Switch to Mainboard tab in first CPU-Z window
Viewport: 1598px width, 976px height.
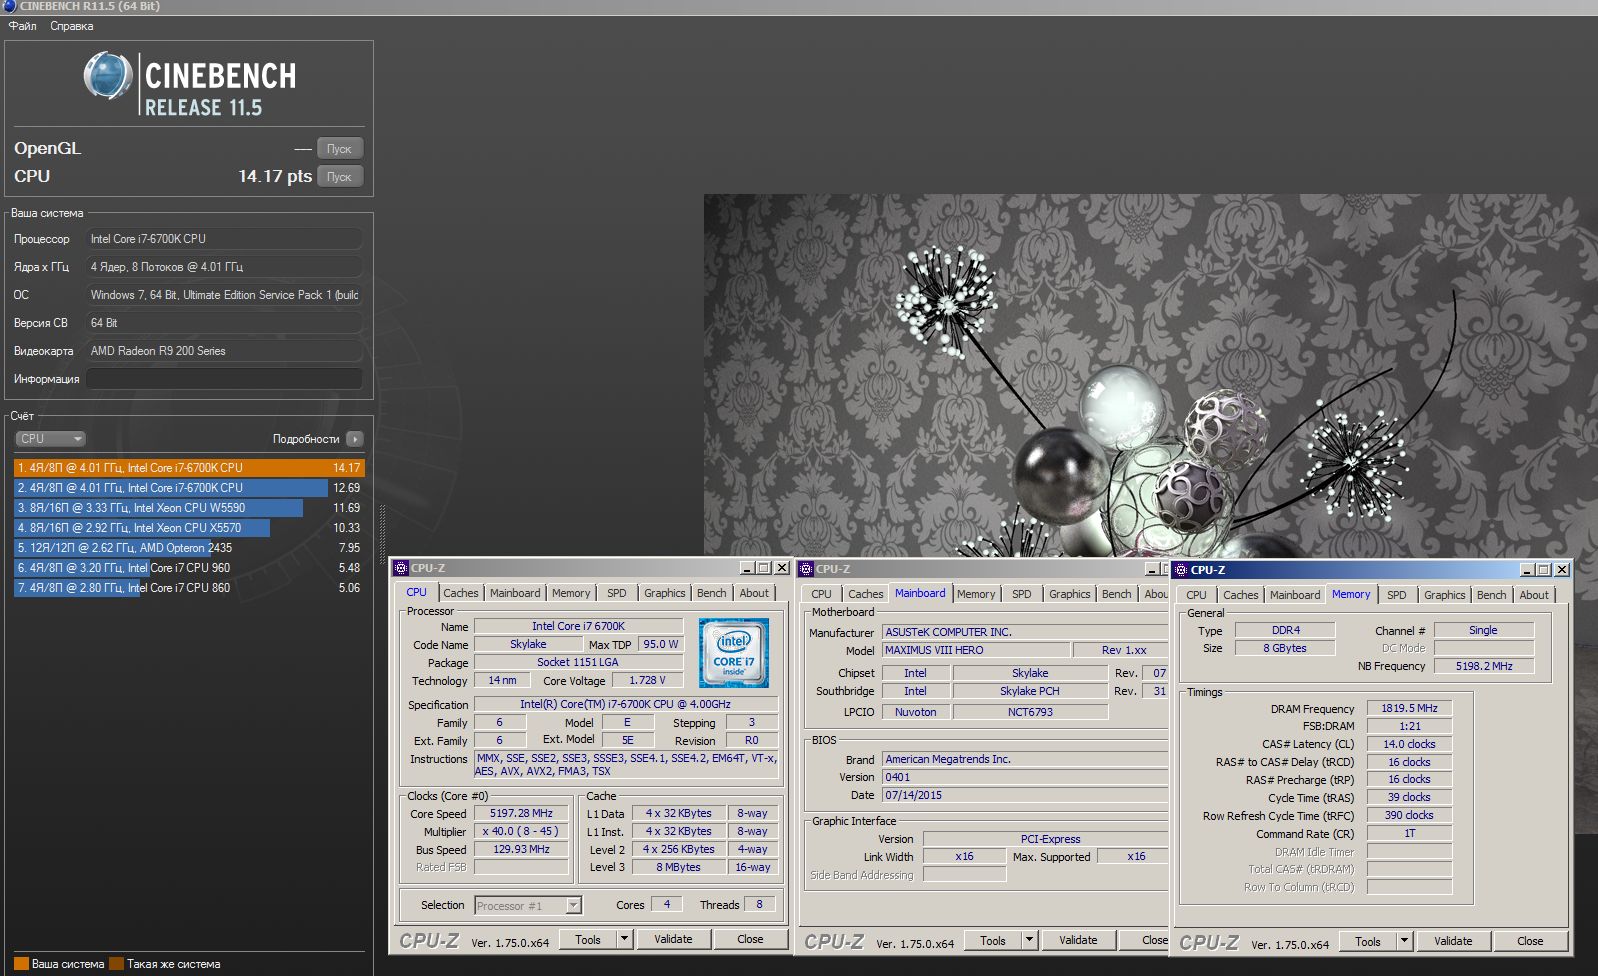[x=515, y=593]
